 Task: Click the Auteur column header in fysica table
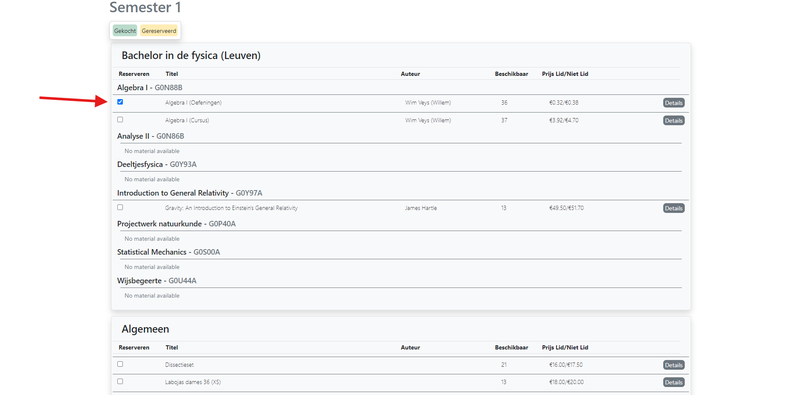410,74
